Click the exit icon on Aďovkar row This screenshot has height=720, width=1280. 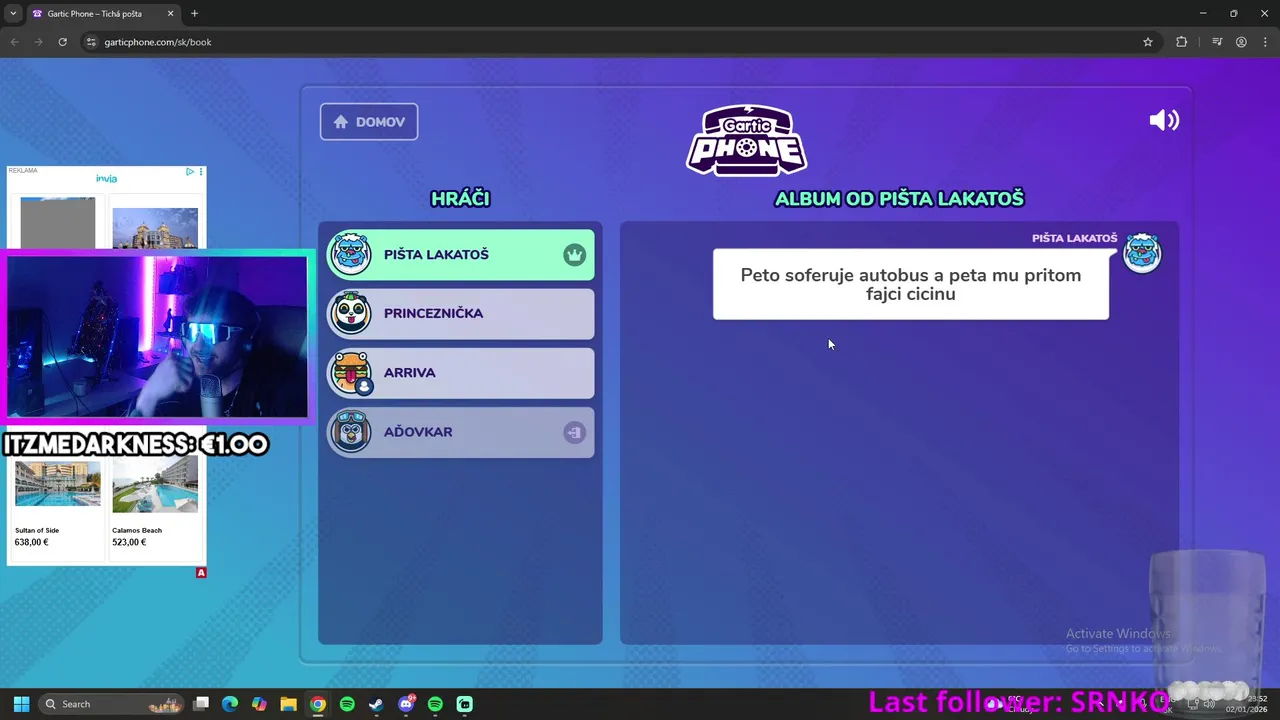pos(574,432)
